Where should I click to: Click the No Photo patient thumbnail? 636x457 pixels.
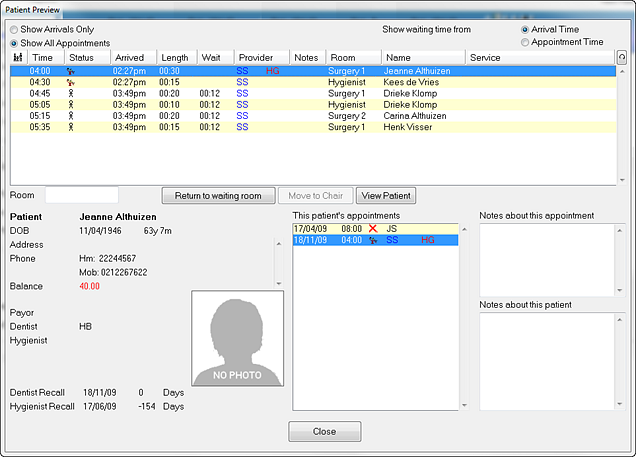click(x=237, y=338)
